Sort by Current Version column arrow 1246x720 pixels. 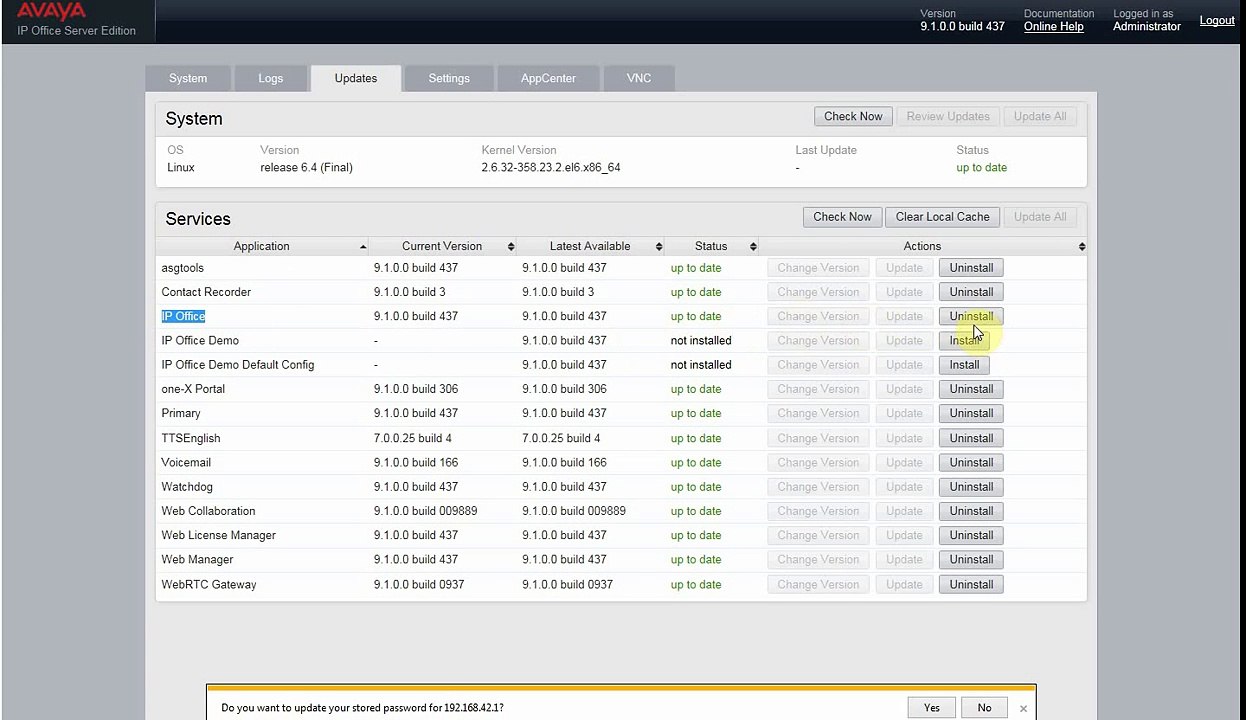[511, 246]
